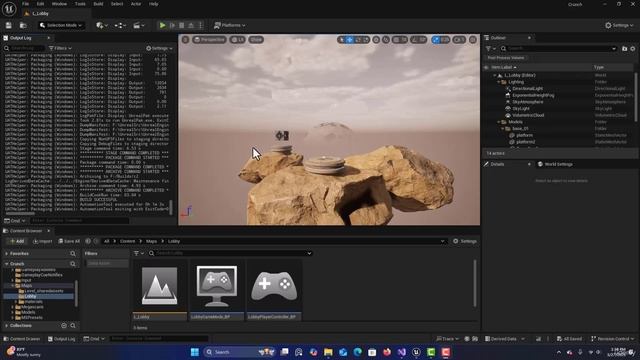Click the Outliner search field
The width and height of the screenshot is (640, 360).
[558, 49]
